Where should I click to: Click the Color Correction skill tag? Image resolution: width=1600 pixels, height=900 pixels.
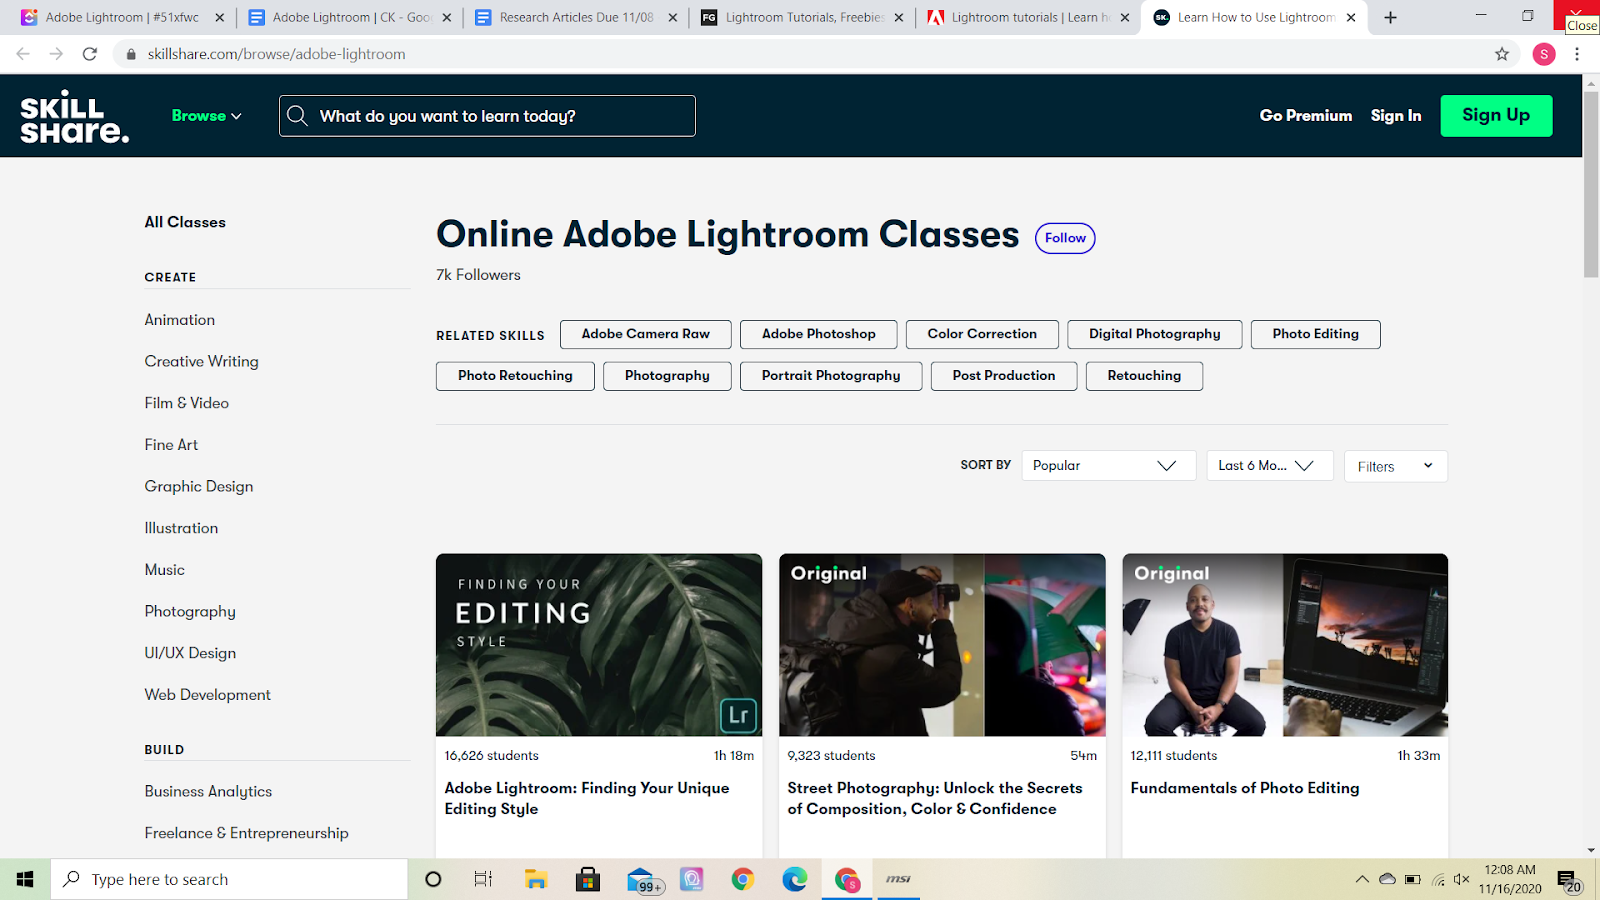point(982,334)
